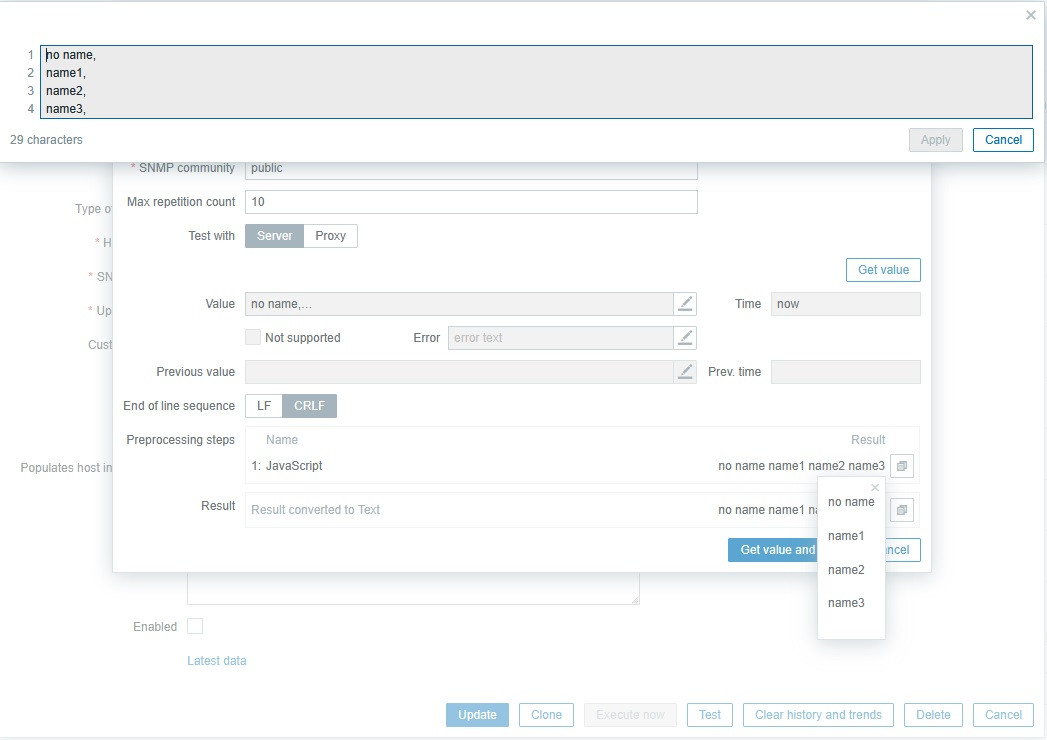This screenshot has width=1047, height=740.
Task: Click the Get value button
Action: pyautogui.click(x=883, y=270)
